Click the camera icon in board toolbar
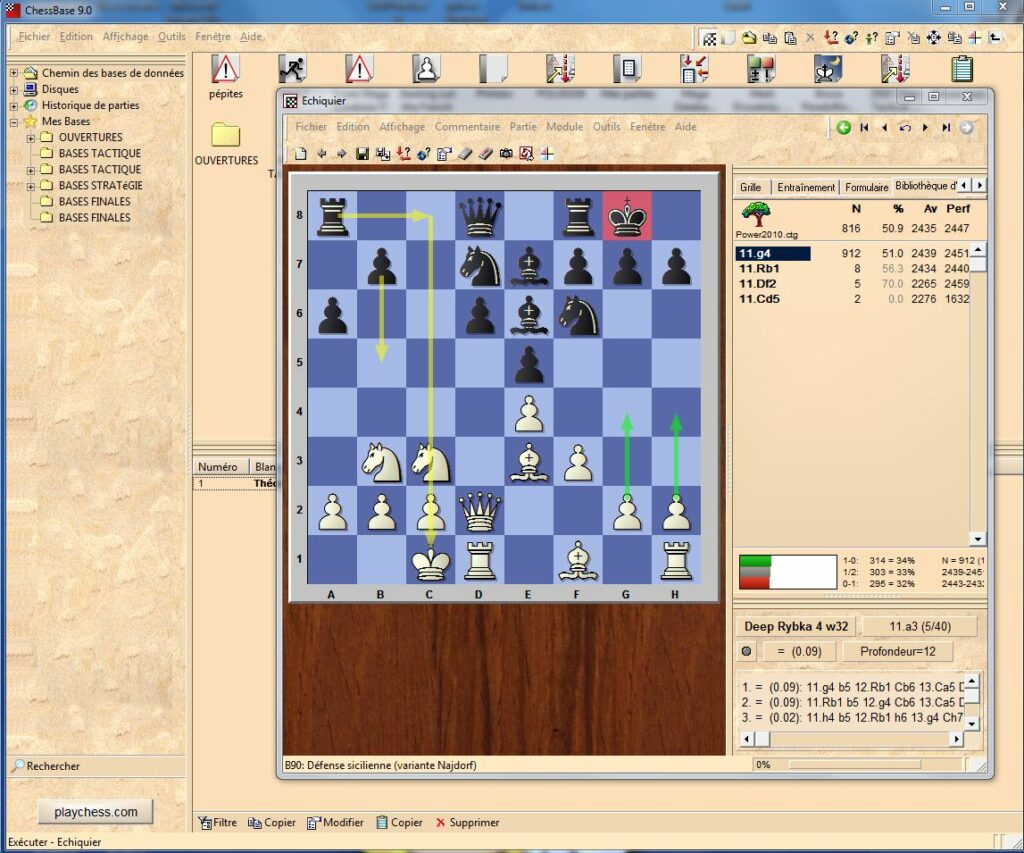The image size is (1024, 853). point(507,153)
